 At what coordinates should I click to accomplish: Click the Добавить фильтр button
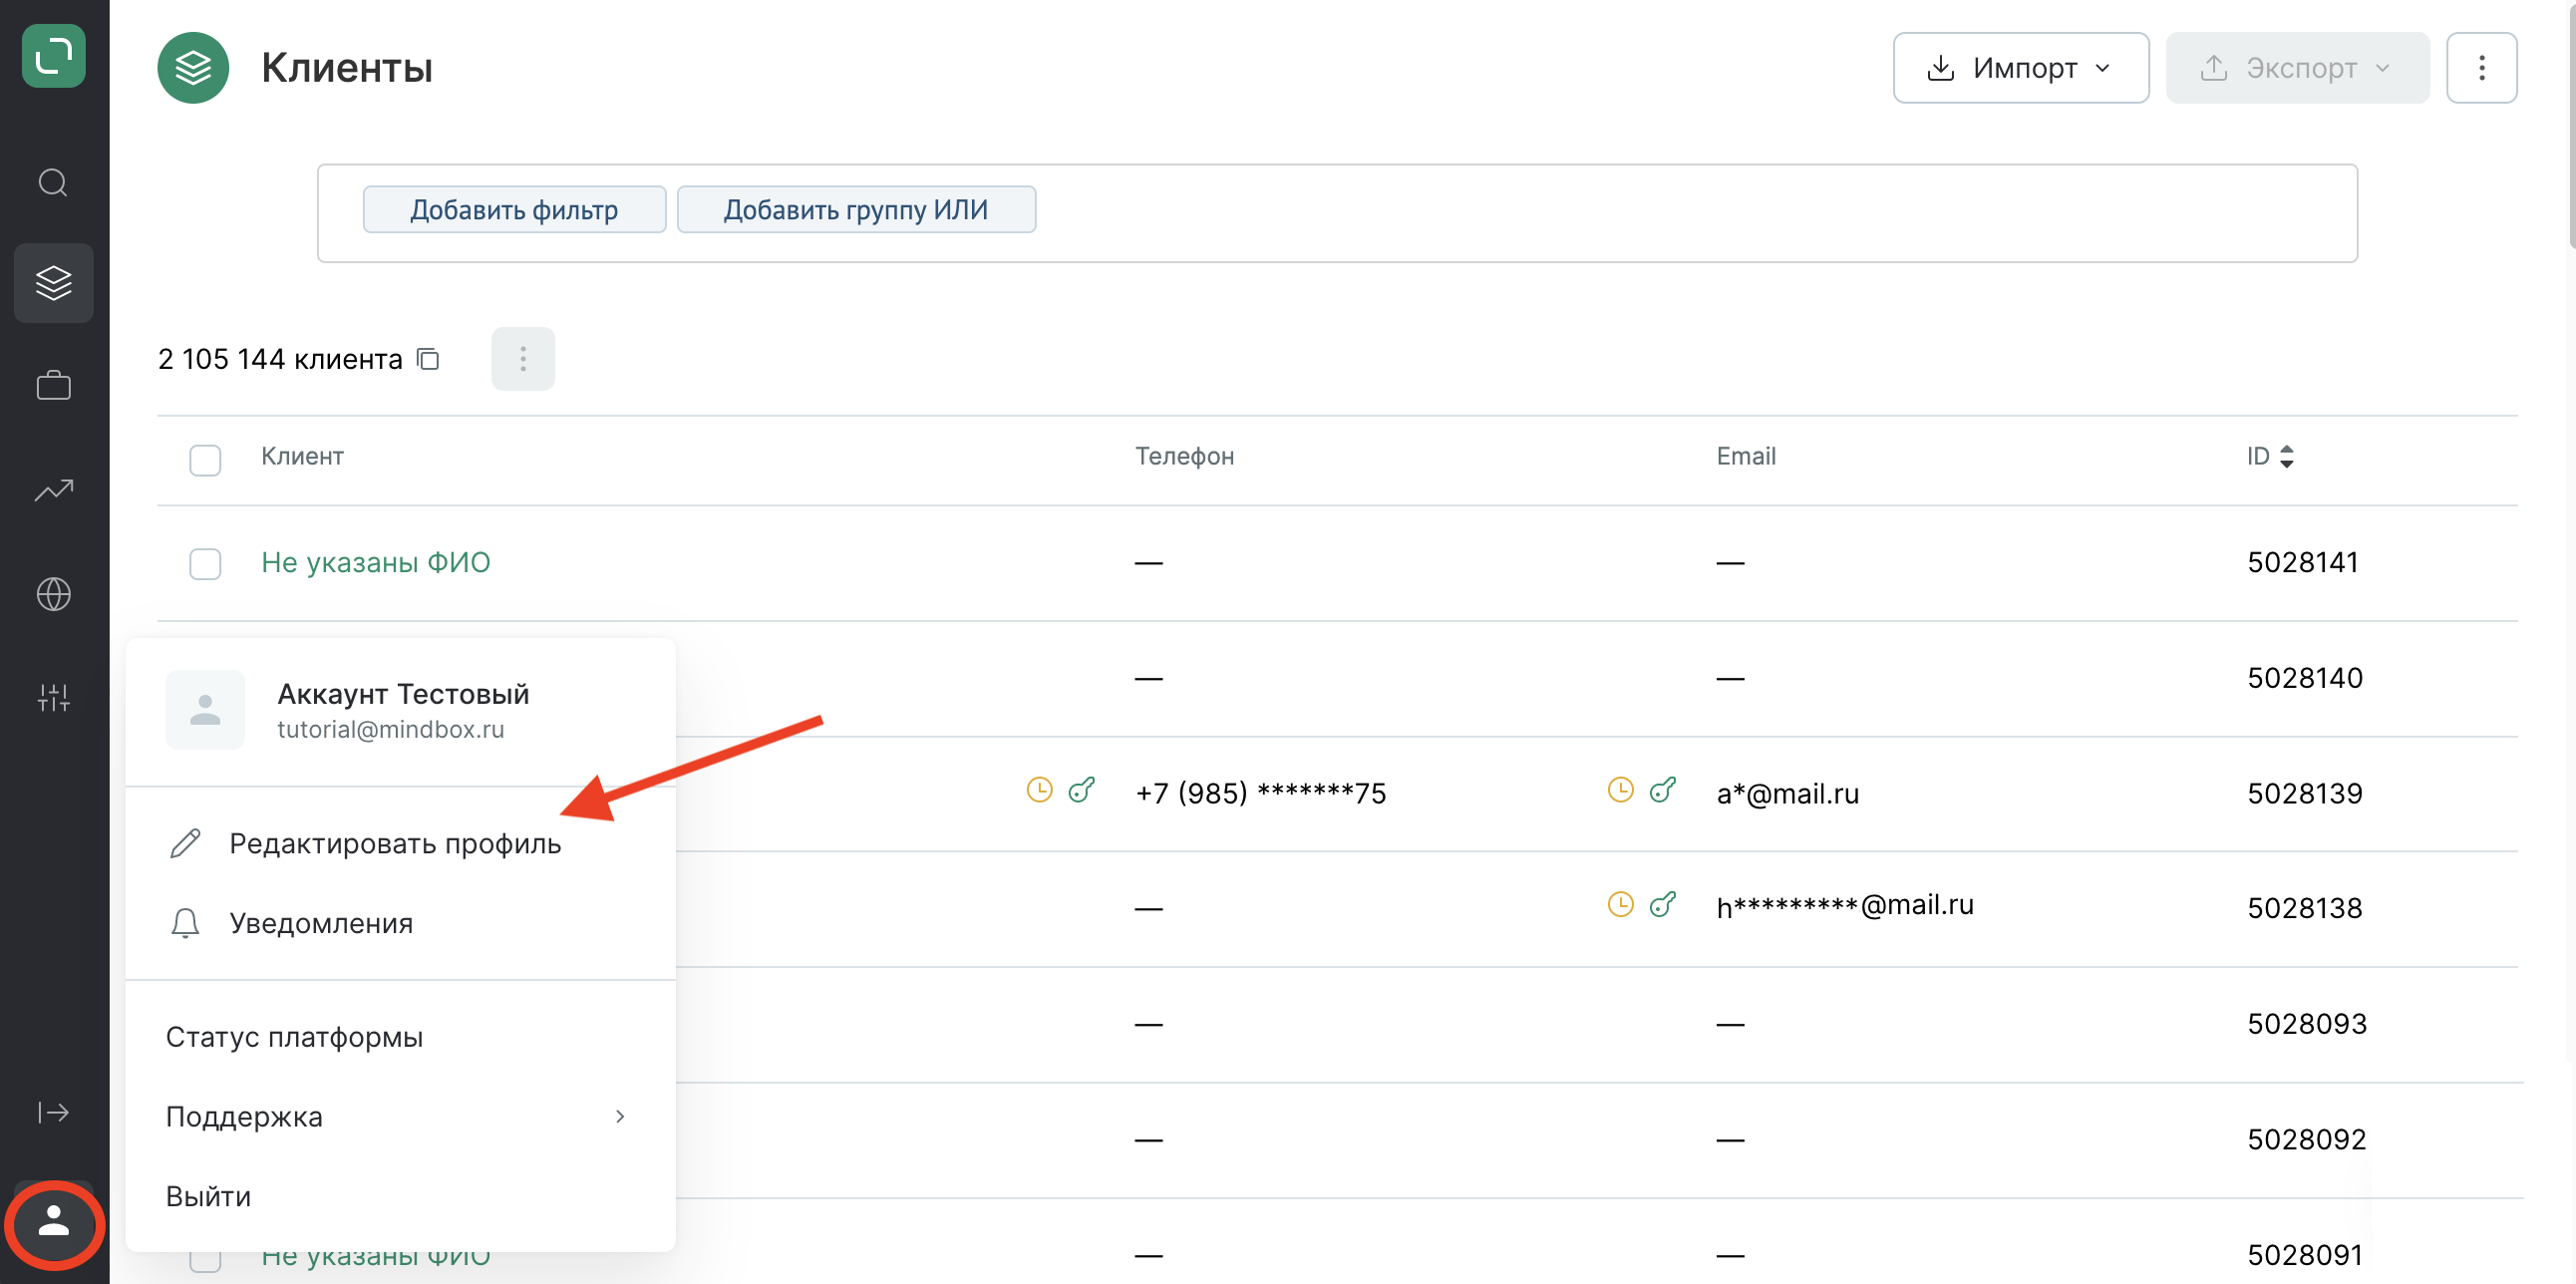(514, 210)
